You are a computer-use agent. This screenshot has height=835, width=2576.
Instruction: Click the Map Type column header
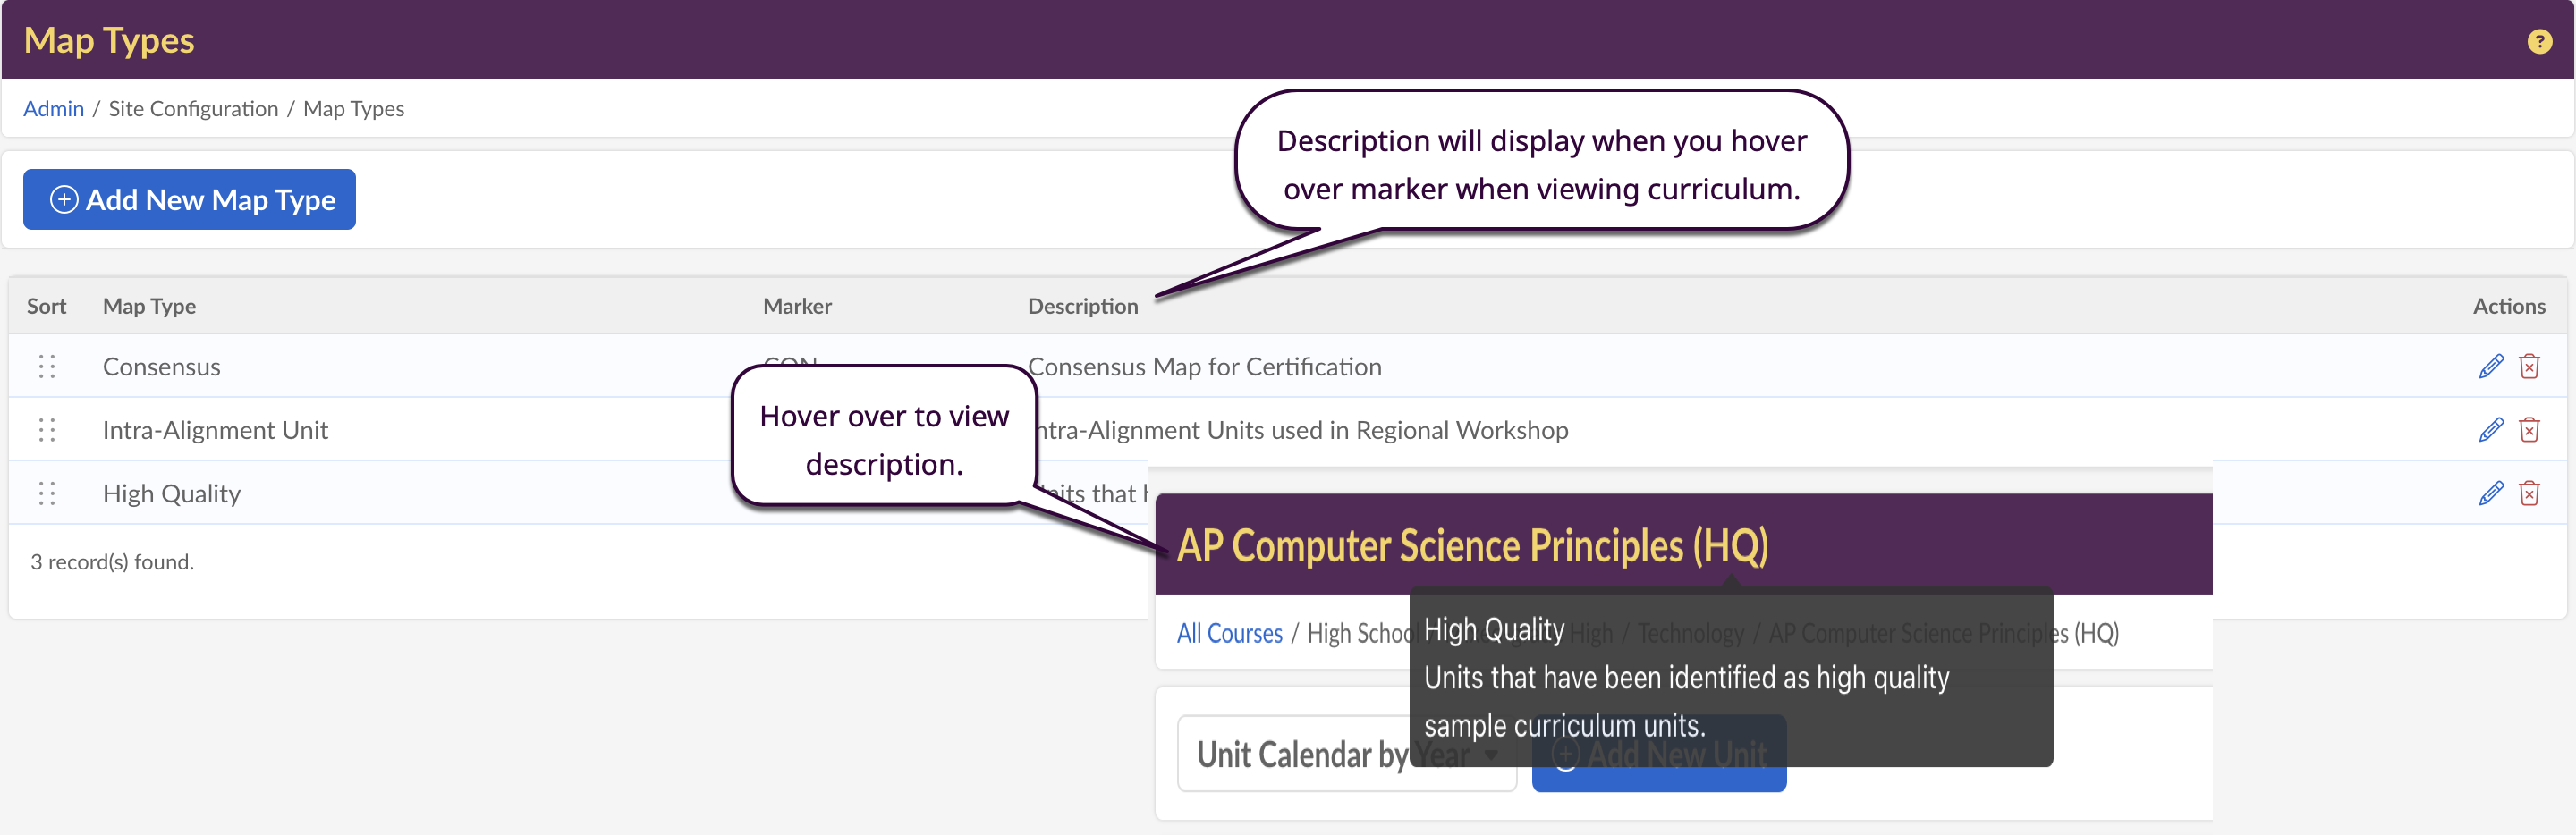(x=149, y=306)
